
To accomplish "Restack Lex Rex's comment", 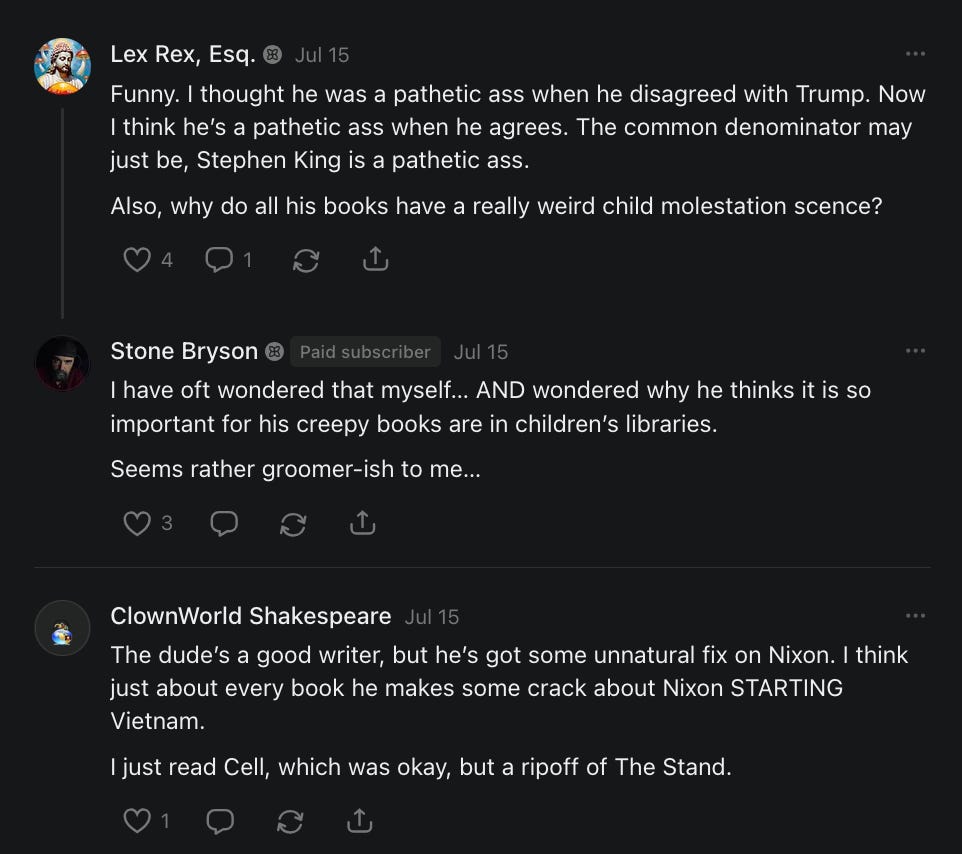I will (x=305, y=260).
